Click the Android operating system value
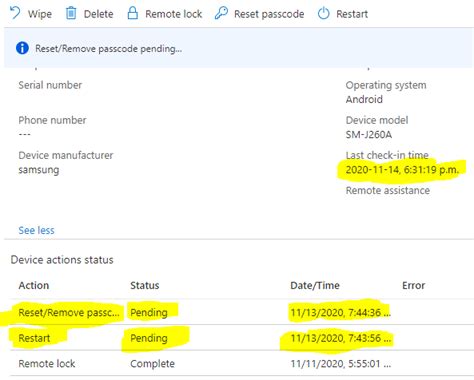The image size is (474, 380). [364, 99]
